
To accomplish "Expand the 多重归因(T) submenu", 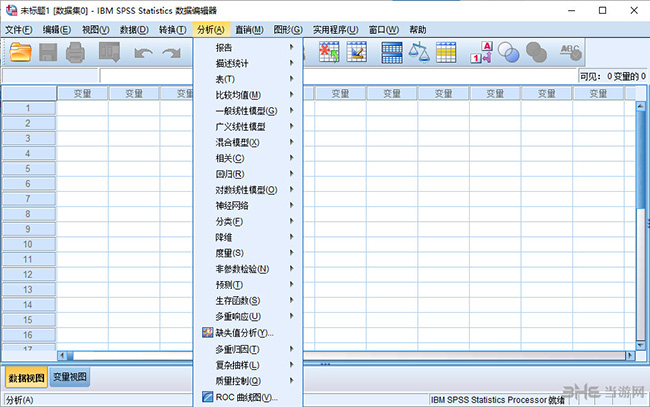I will click(x=248, y=349).
